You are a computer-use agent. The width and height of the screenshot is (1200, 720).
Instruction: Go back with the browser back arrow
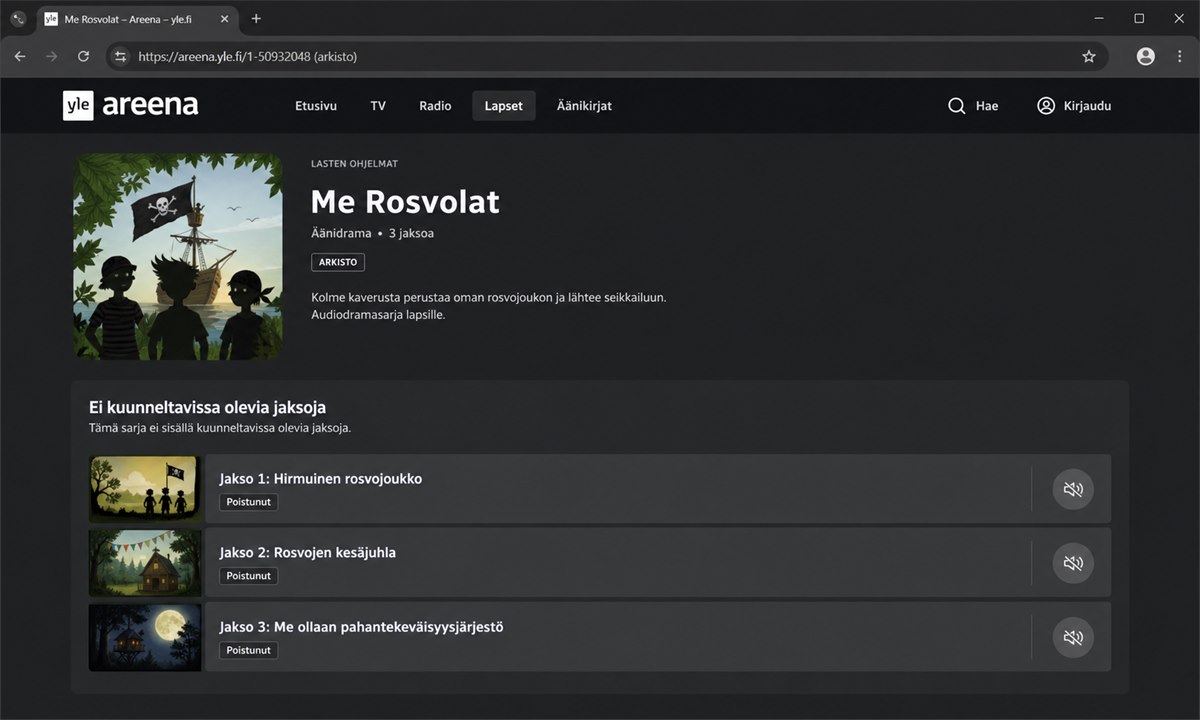[20, 56]
